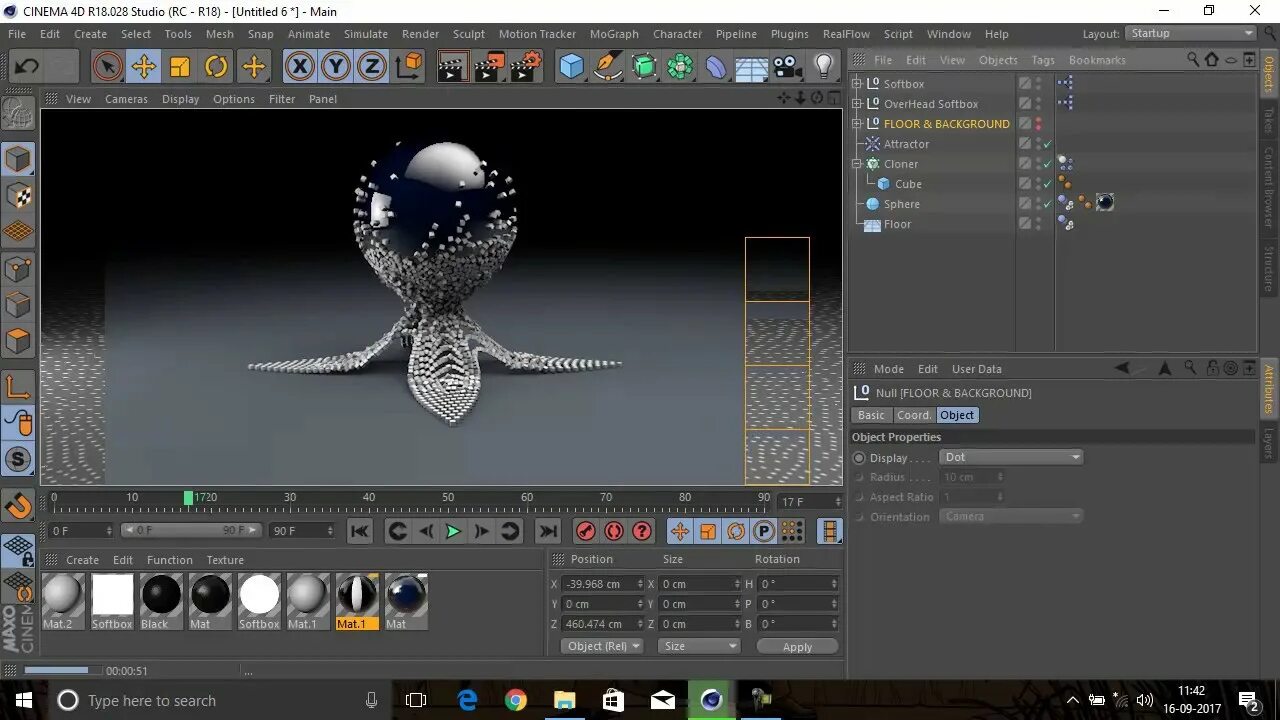Open Google Chrome from the taskbar
Image resolution: width=1280 pixels, height=720 pixels.
516,700
